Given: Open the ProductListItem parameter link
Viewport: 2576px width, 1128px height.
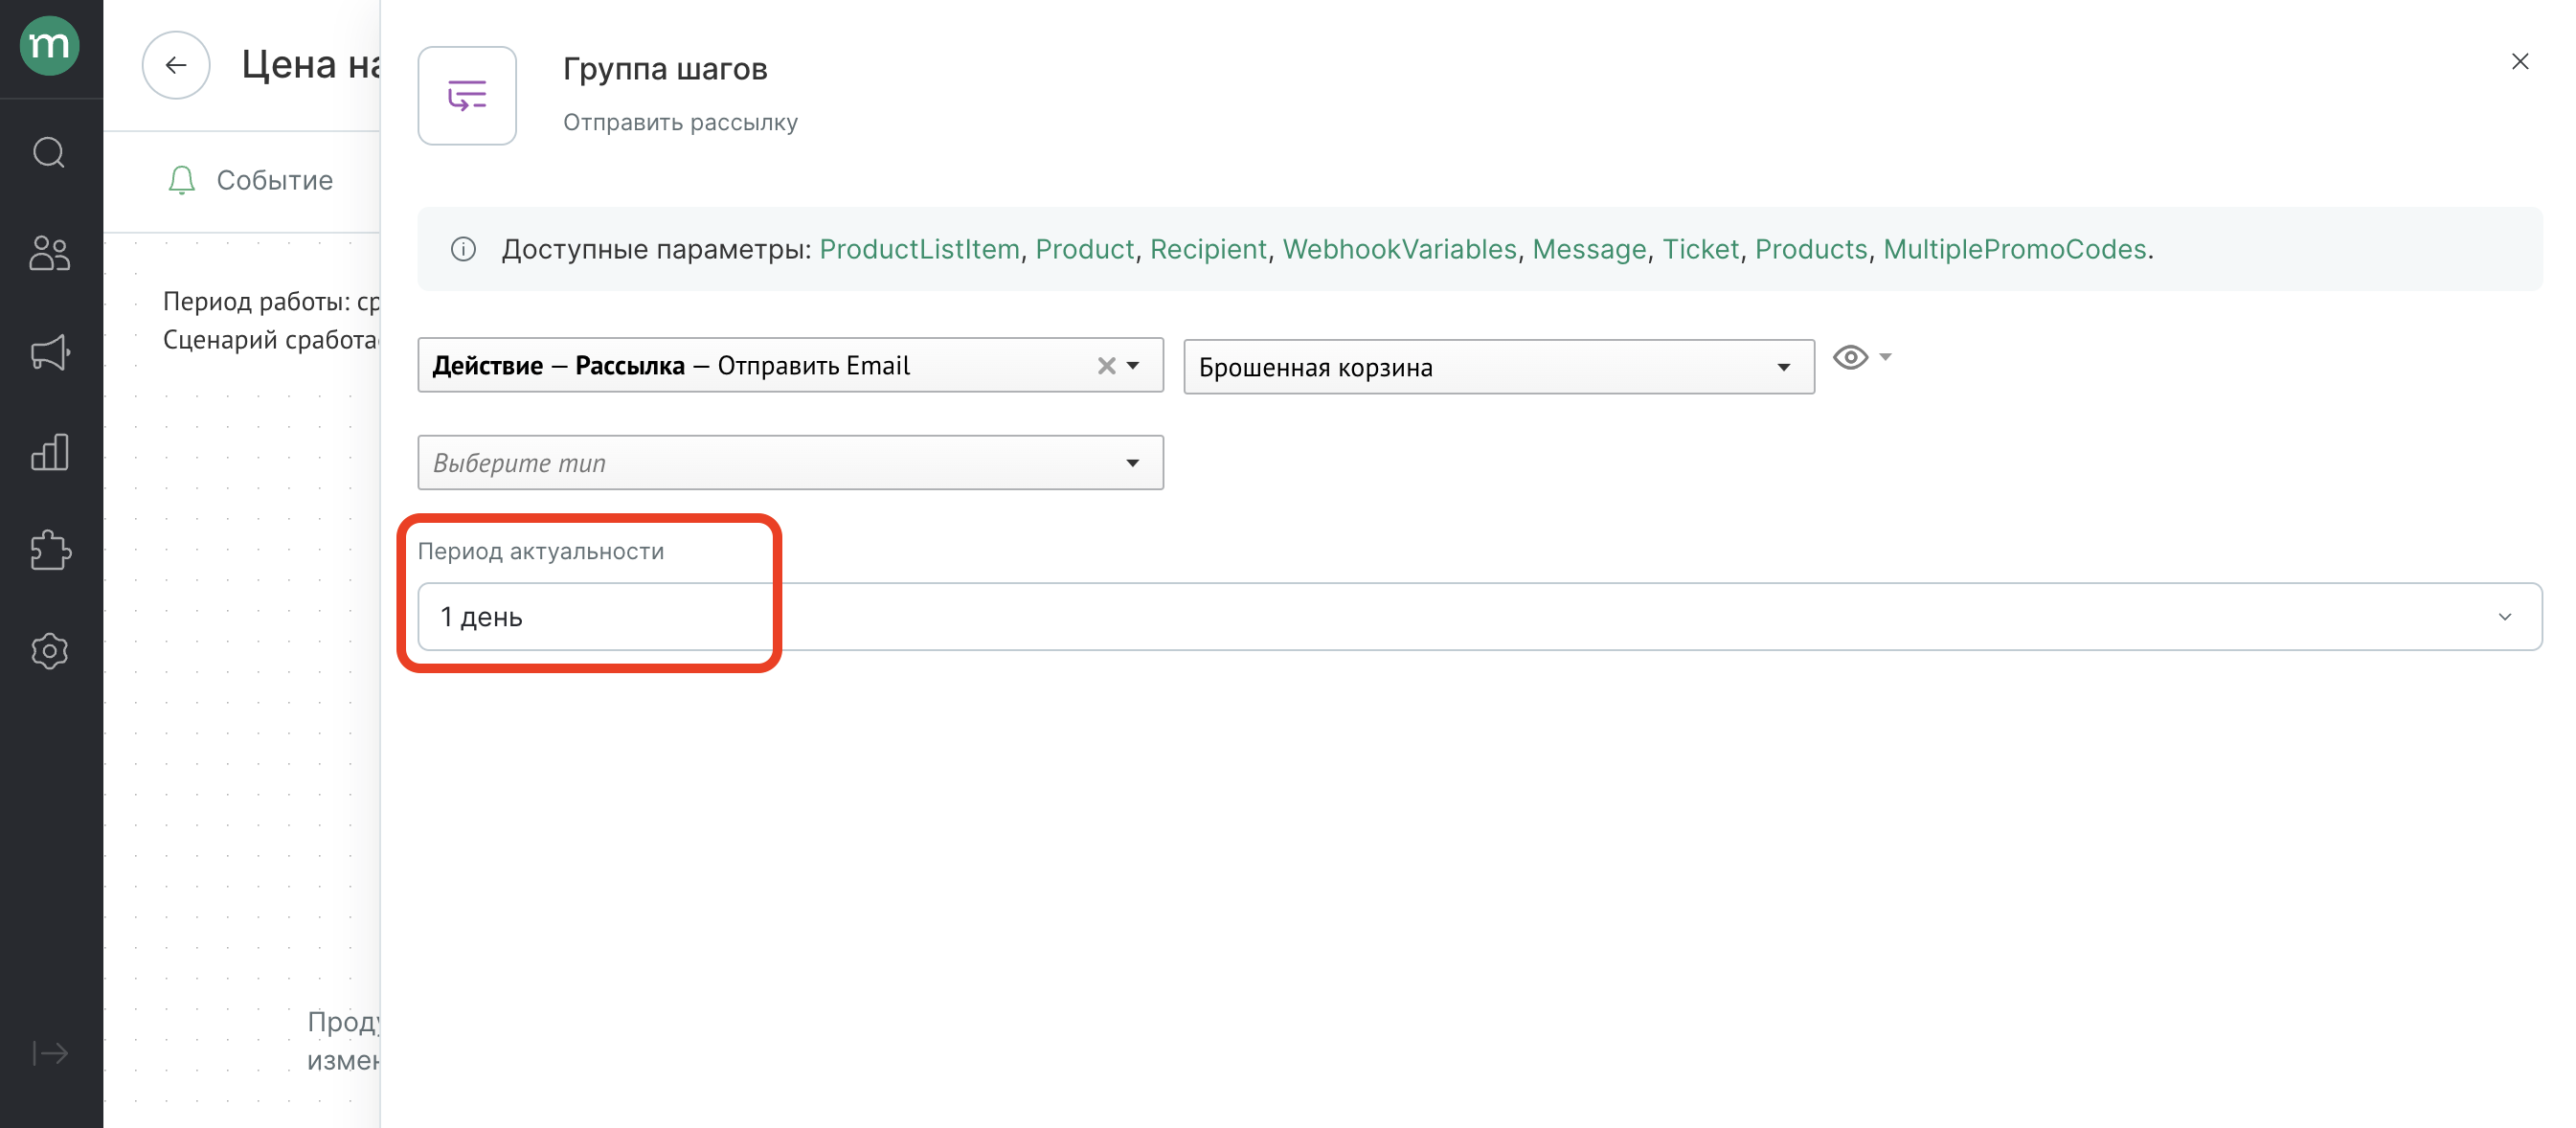Looking at the screenshot, I should click(919, 249).
